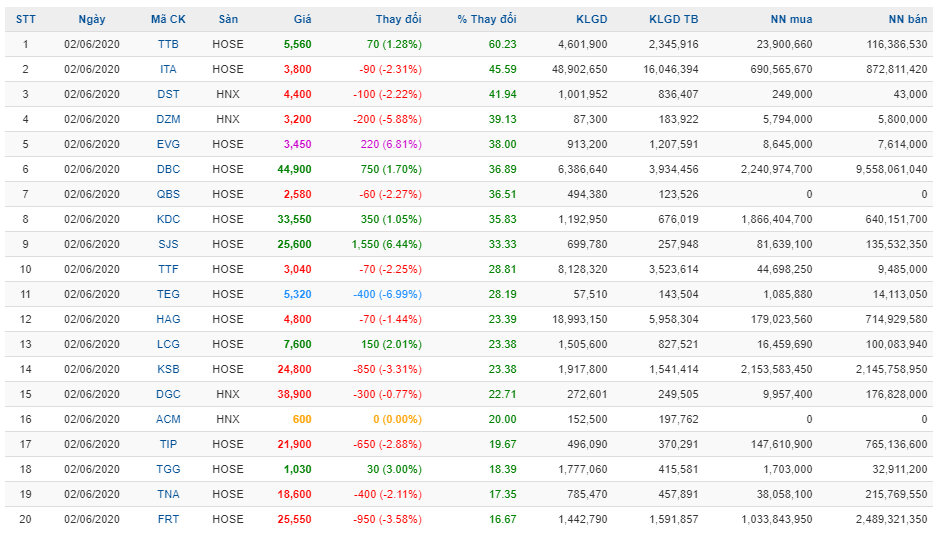
Task: Click the KLGD TB column header
Action: 673,20
